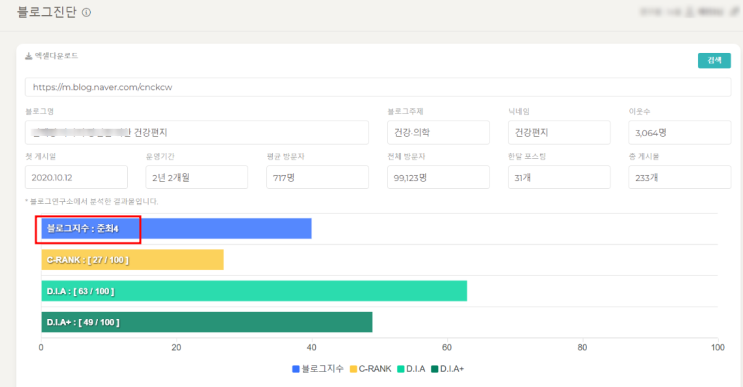The image size is (743, 387).
Task: Click the 전체 방문자 field showing 99,123명
Action: [438, 177]
